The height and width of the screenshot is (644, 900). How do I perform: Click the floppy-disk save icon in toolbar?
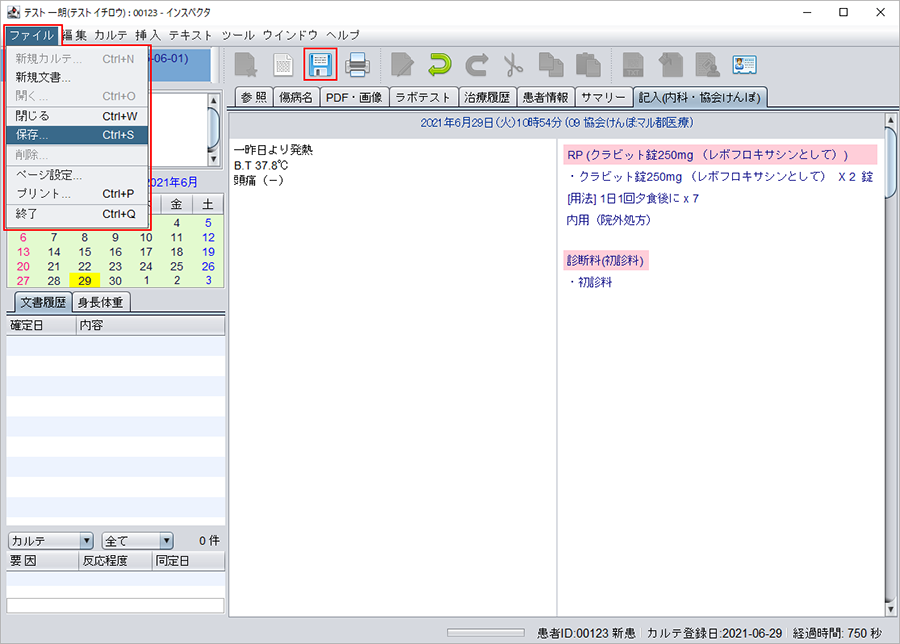320,64
